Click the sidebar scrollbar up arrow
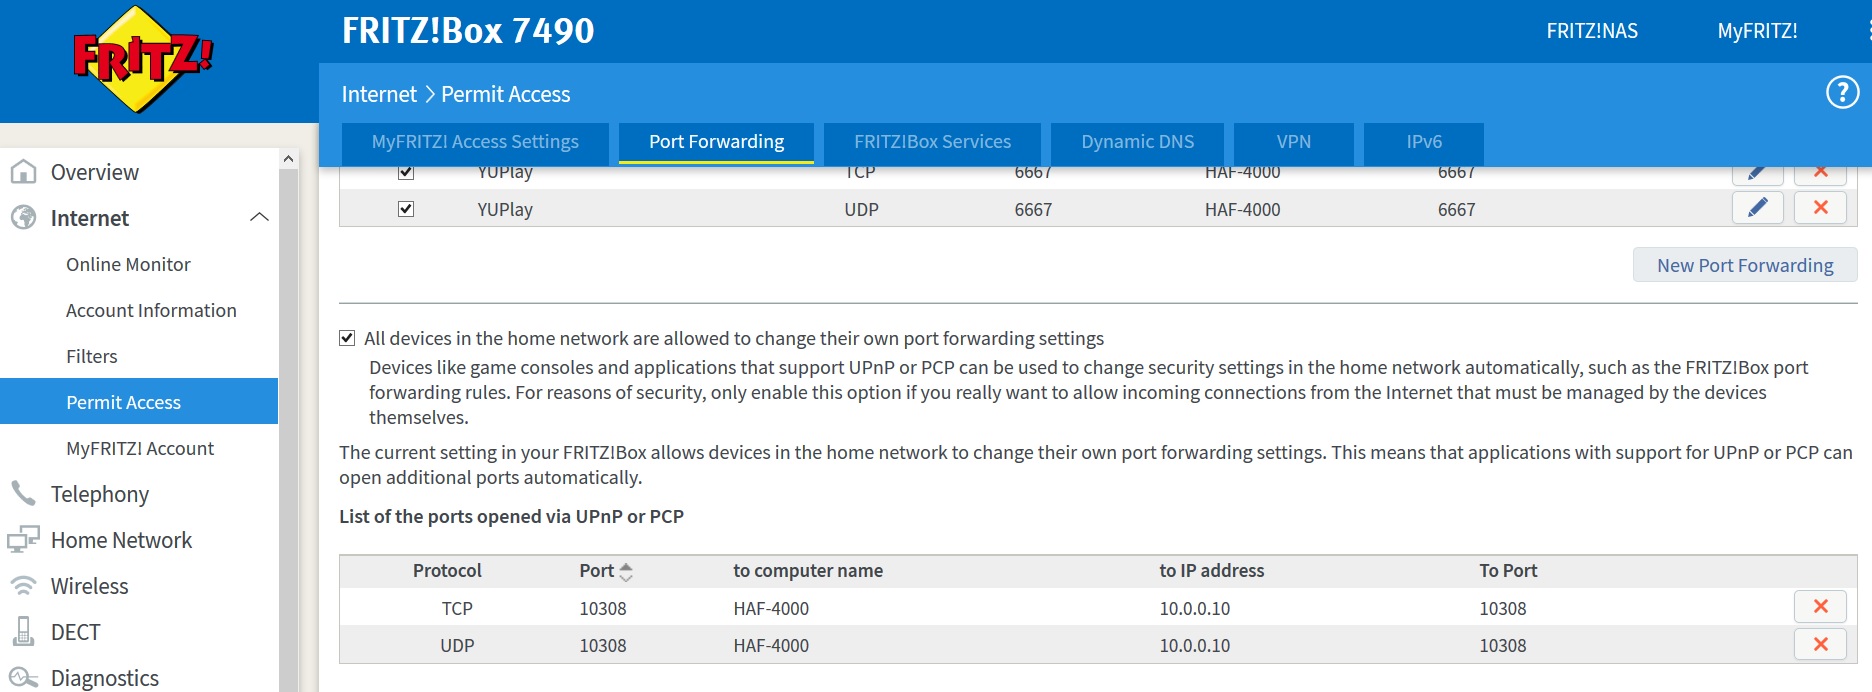 pos(288,159)
